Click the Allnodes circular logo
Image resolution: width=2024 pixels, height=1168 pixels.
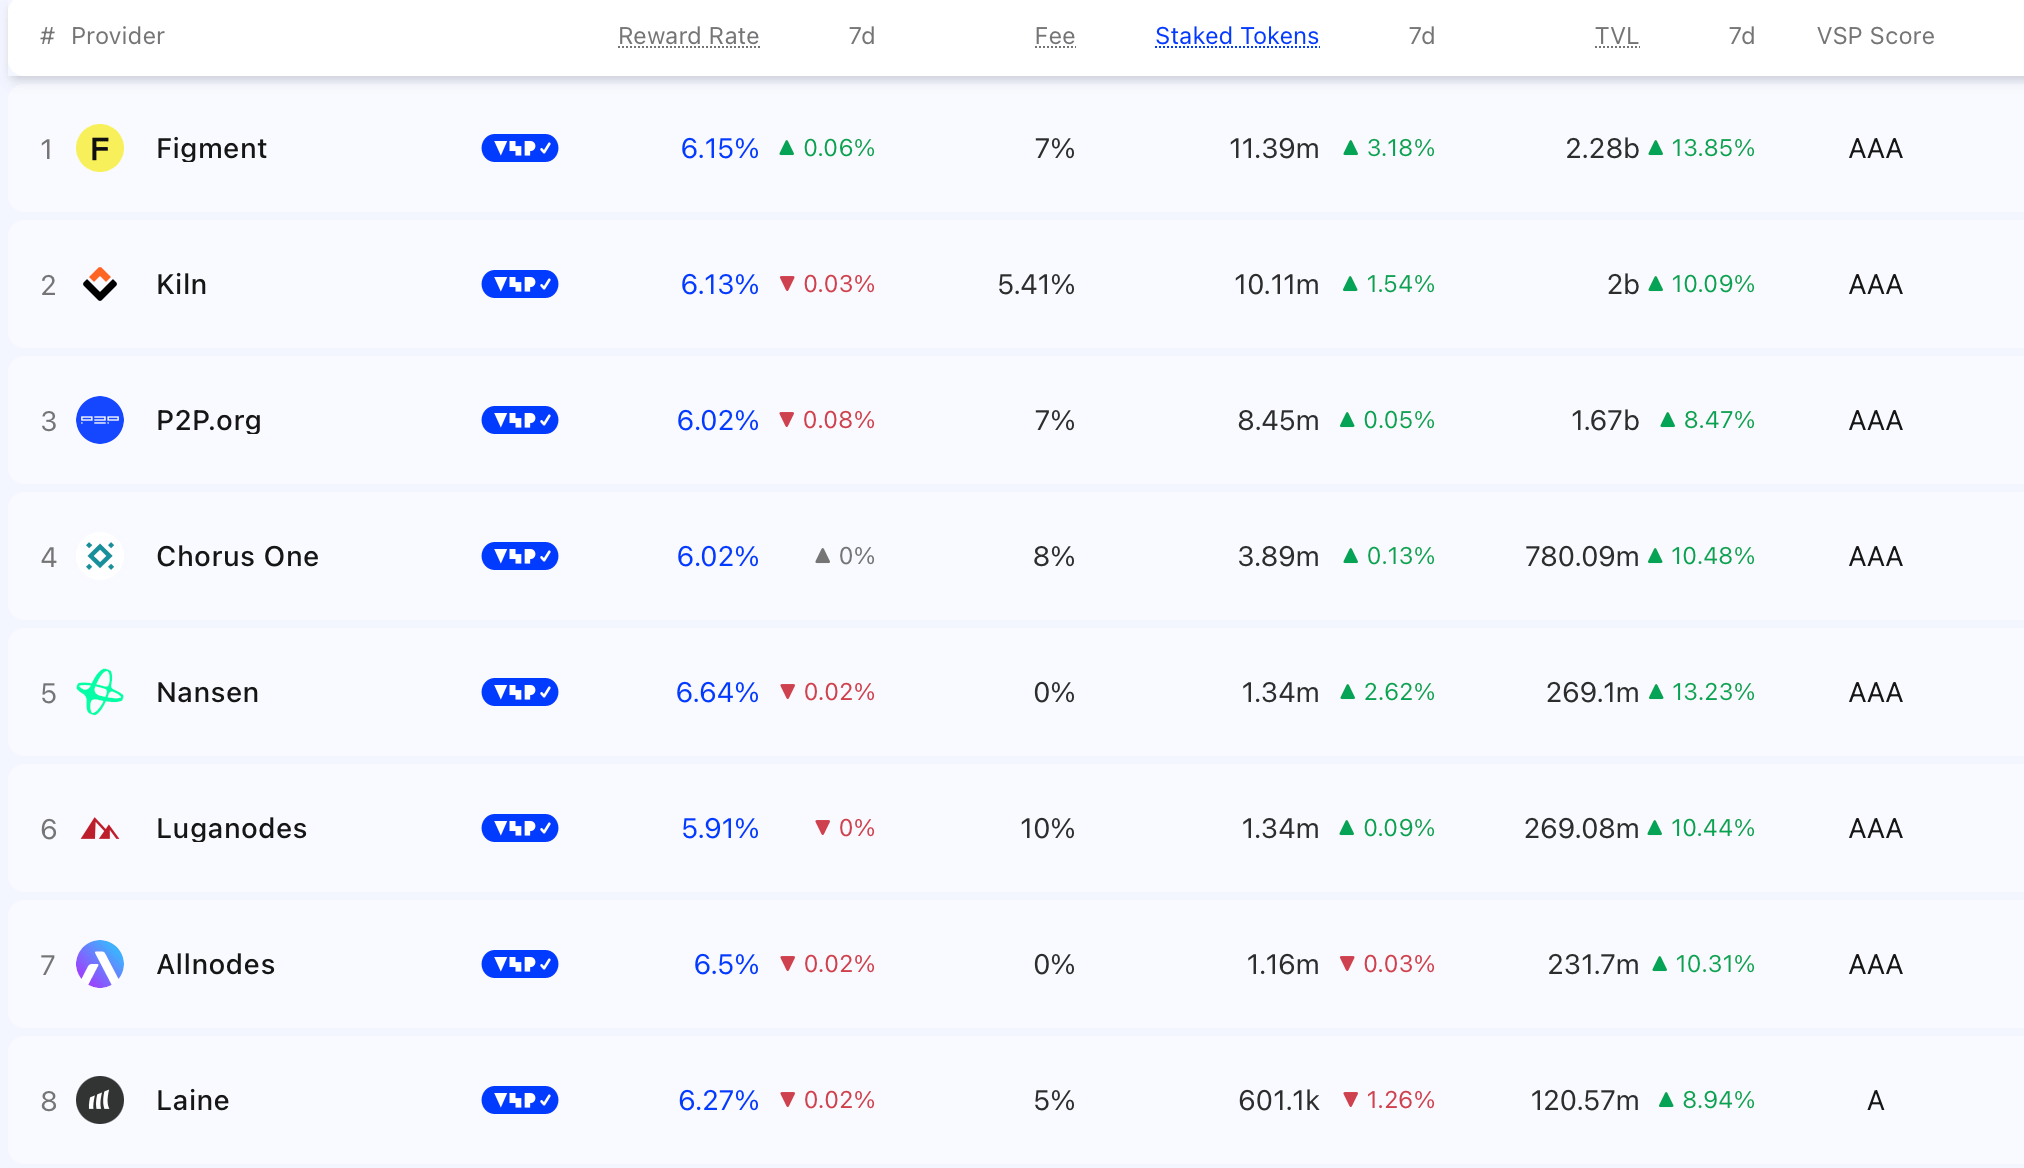point(99,964)
